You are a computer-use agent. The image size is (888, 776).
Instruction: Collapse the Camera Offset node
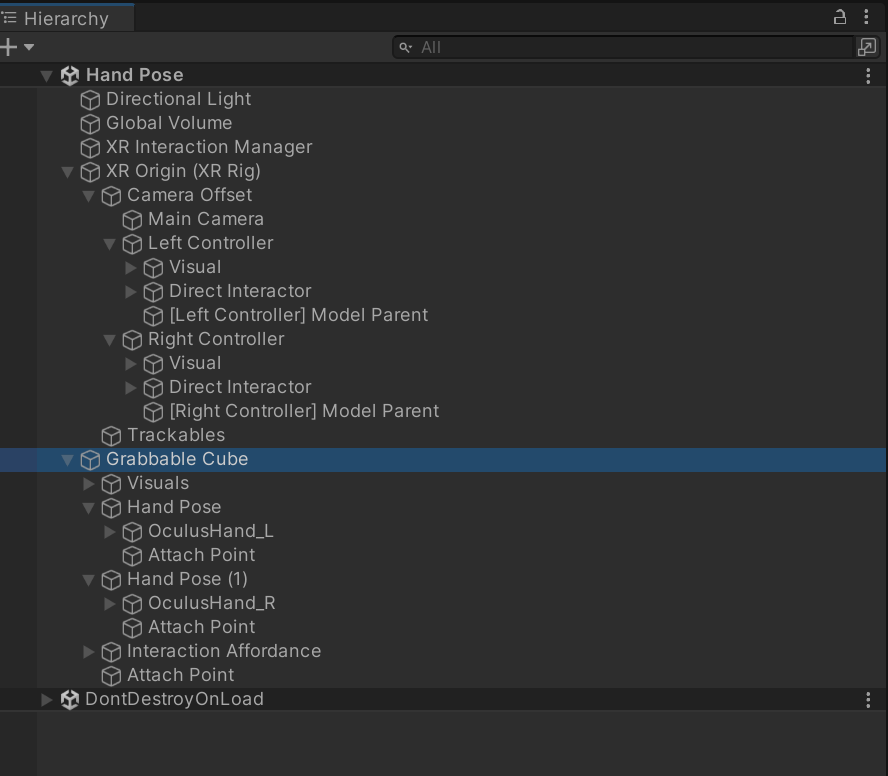pyautogui.click(x=88, y=196)
